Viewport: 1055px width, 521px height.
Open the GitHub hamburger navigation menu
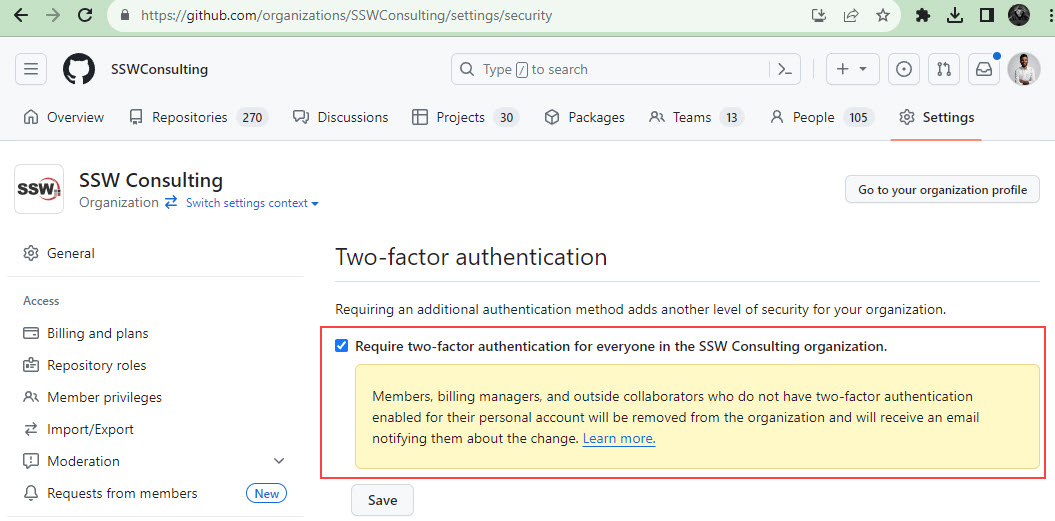click(x=31, y=69)
